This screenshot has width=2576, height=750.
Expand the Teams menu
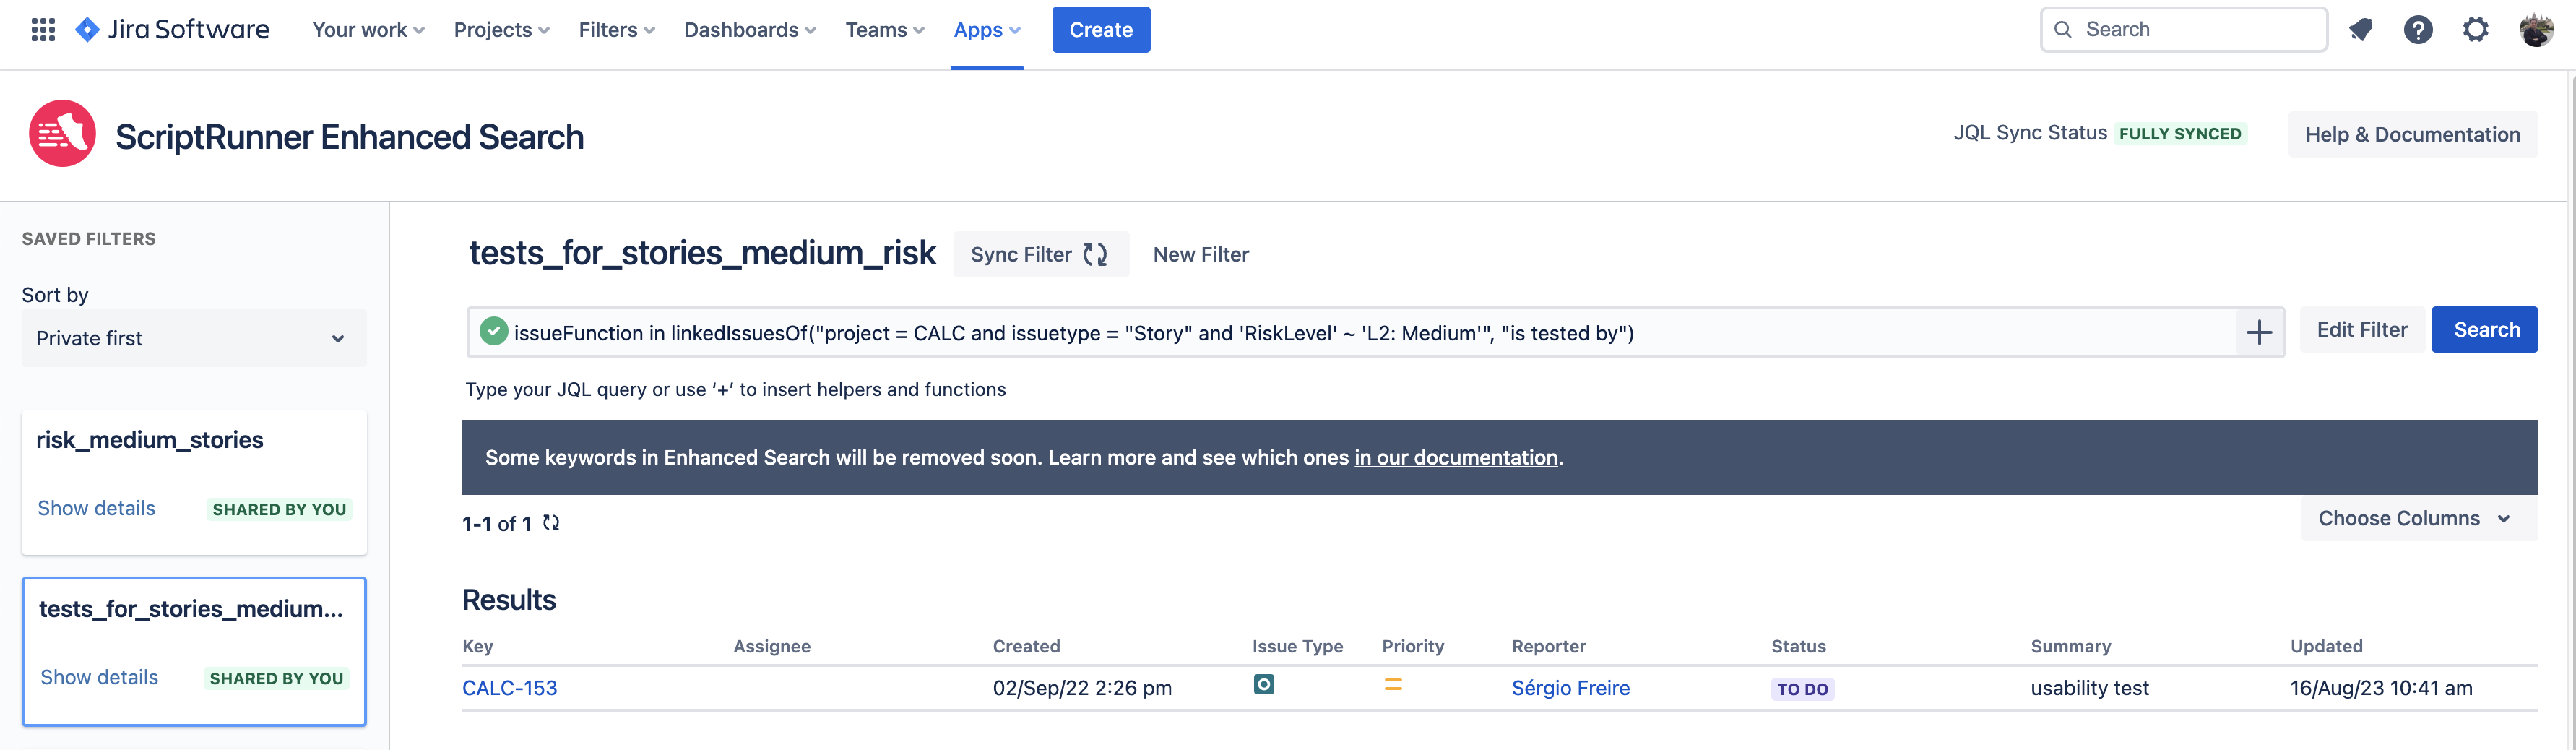point(885,30)
